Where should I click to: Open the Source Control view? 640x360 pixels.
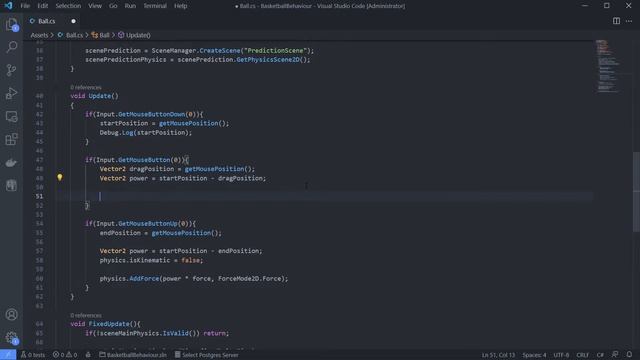[x=11, y=70]
